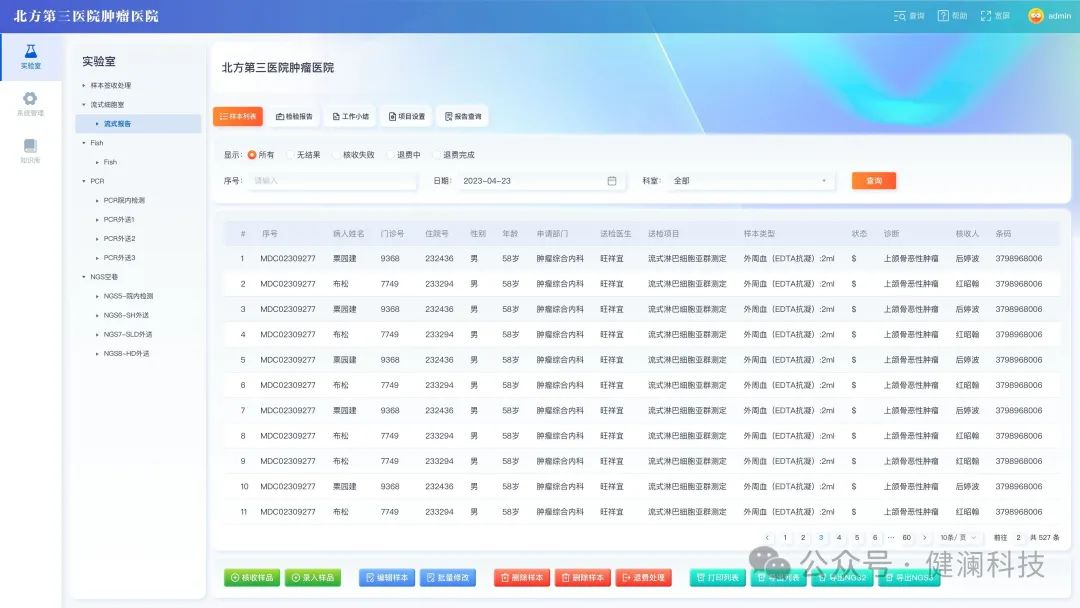Open the 10条/页 page size dropdown
Screen dimensions: 1080x608
959,538
